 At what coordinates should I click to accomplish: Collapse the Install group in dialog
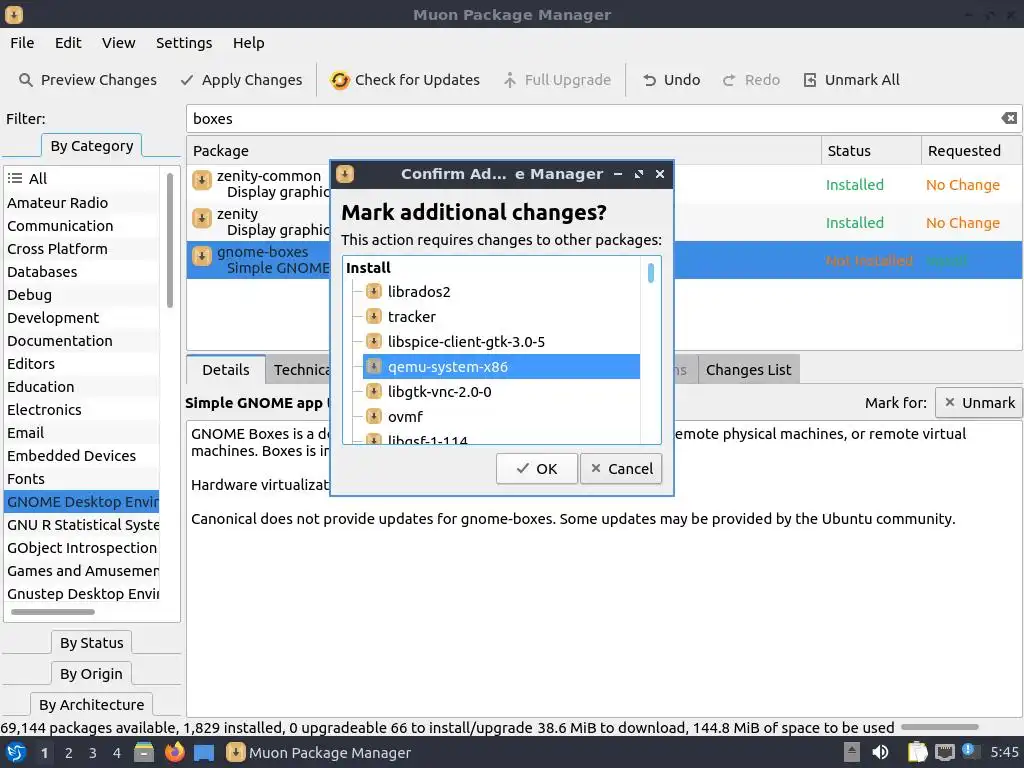coord(368,268)
